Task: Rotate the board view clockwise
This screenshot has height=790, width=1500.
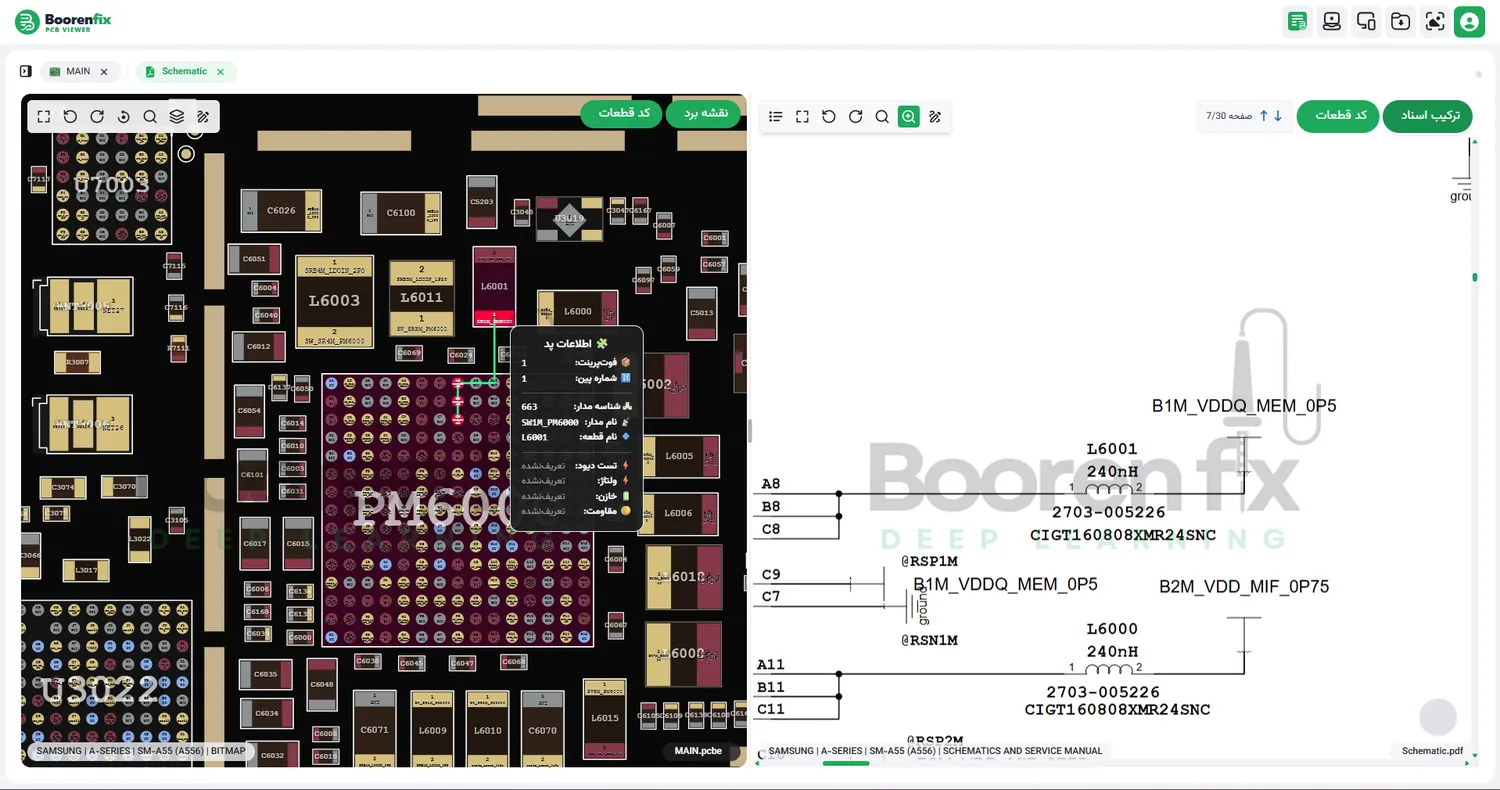Action: coord(97,117)
